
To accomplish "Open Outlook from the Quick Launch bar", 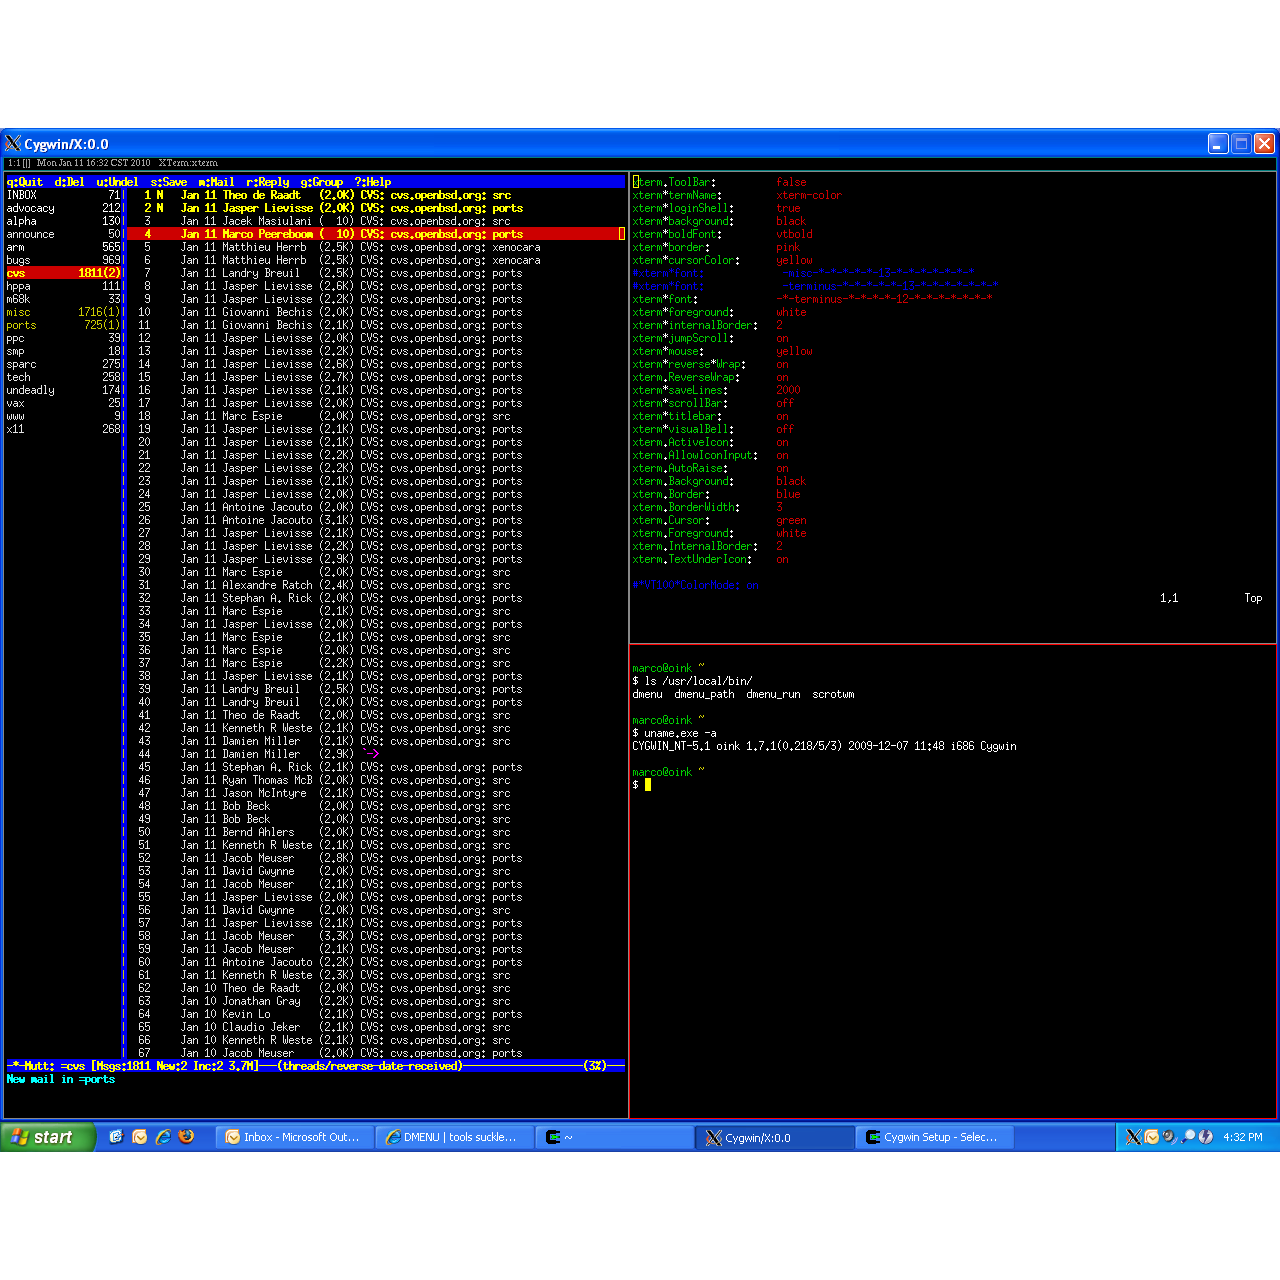I will point(140,1137).
